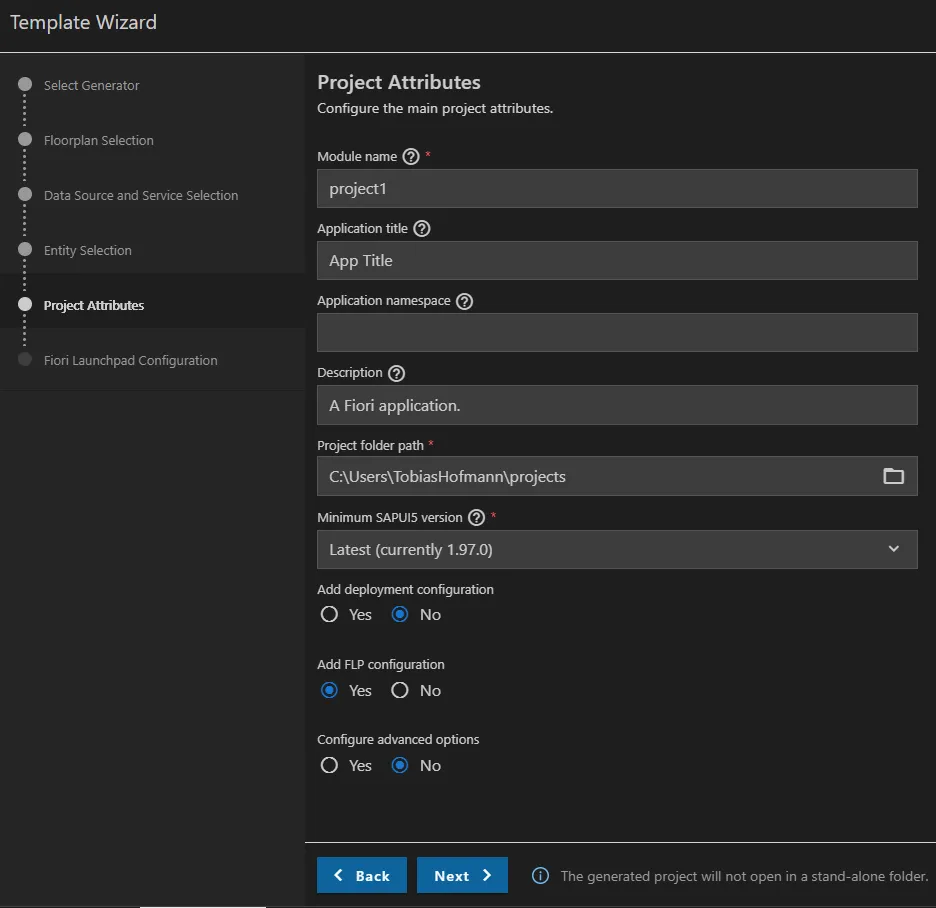Open the Application namespace help tooltip icon

click(x=464, y=301)
